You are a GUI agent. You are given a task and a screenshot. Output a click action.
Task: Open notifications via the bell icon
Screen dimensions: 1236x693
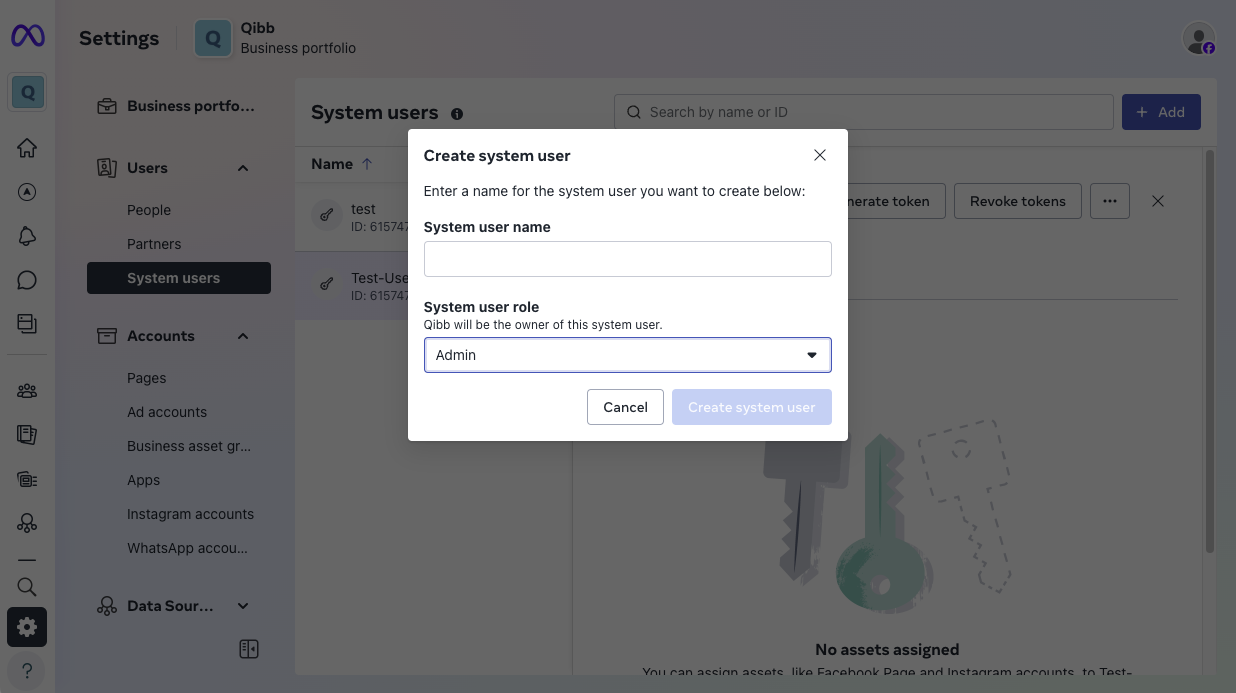tap(27, 236)
